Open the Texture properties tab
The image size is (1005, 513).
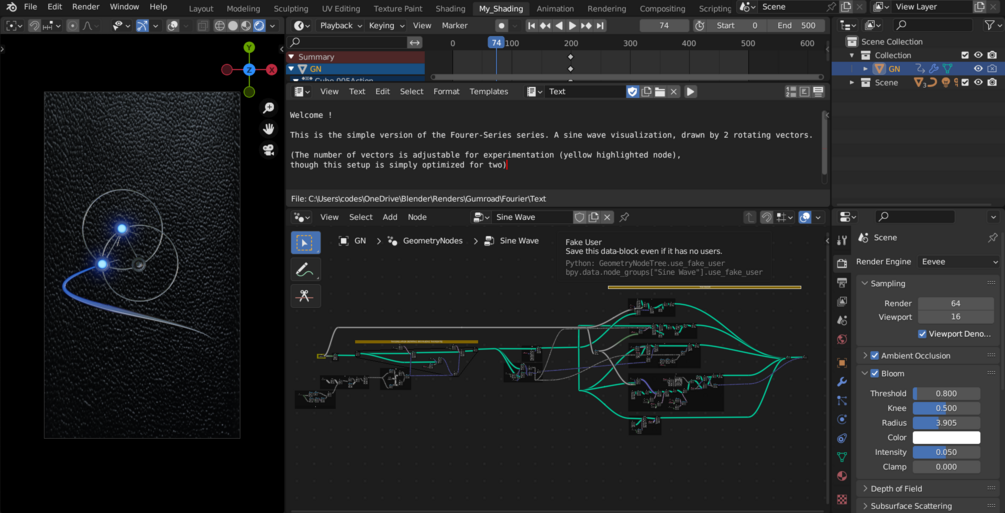click(842, 499)
